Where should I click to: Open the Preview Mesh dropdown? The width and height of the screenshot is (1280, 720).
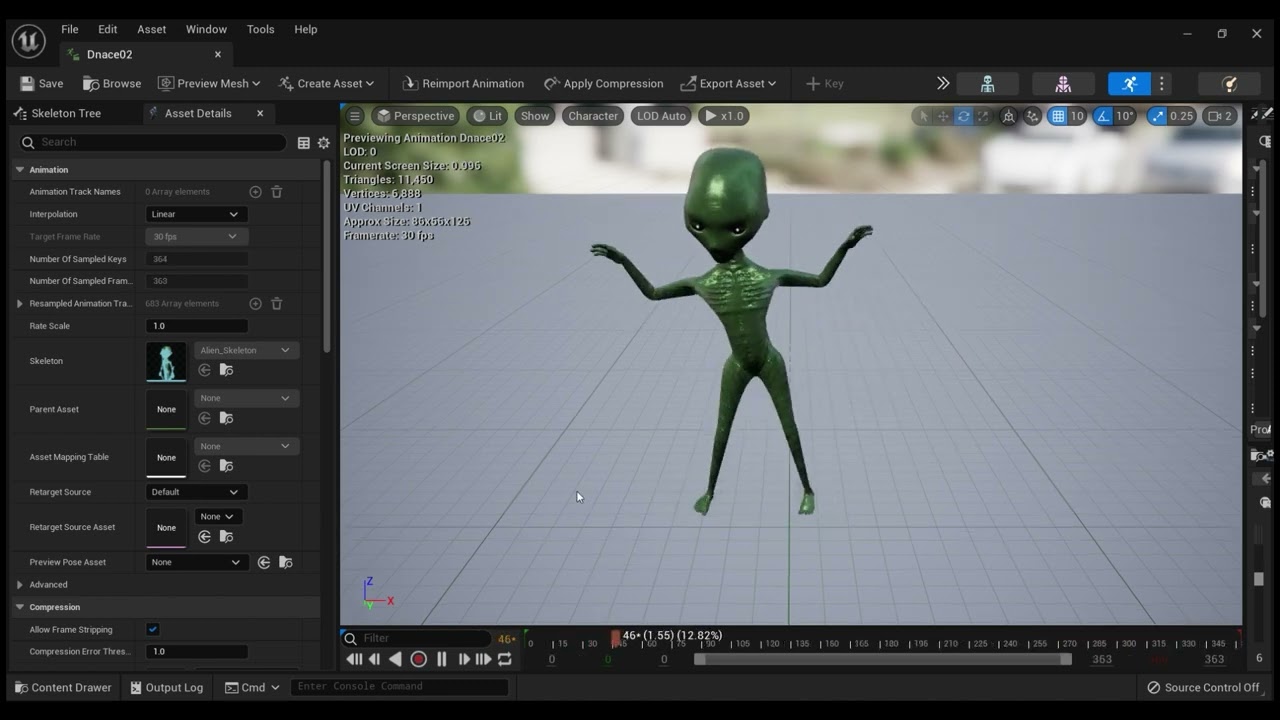208,84
